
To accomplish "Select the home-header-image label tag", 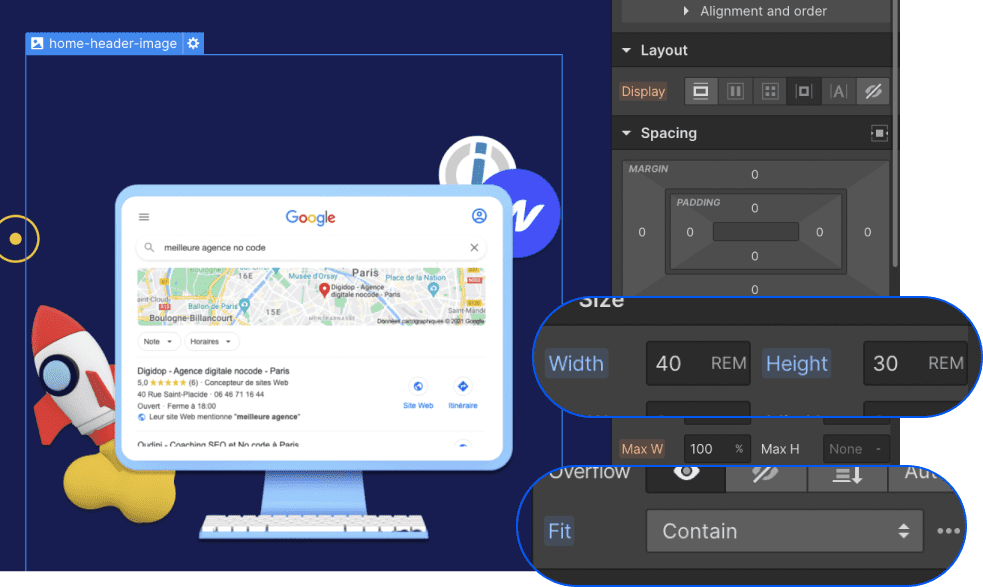I will 104,43.
